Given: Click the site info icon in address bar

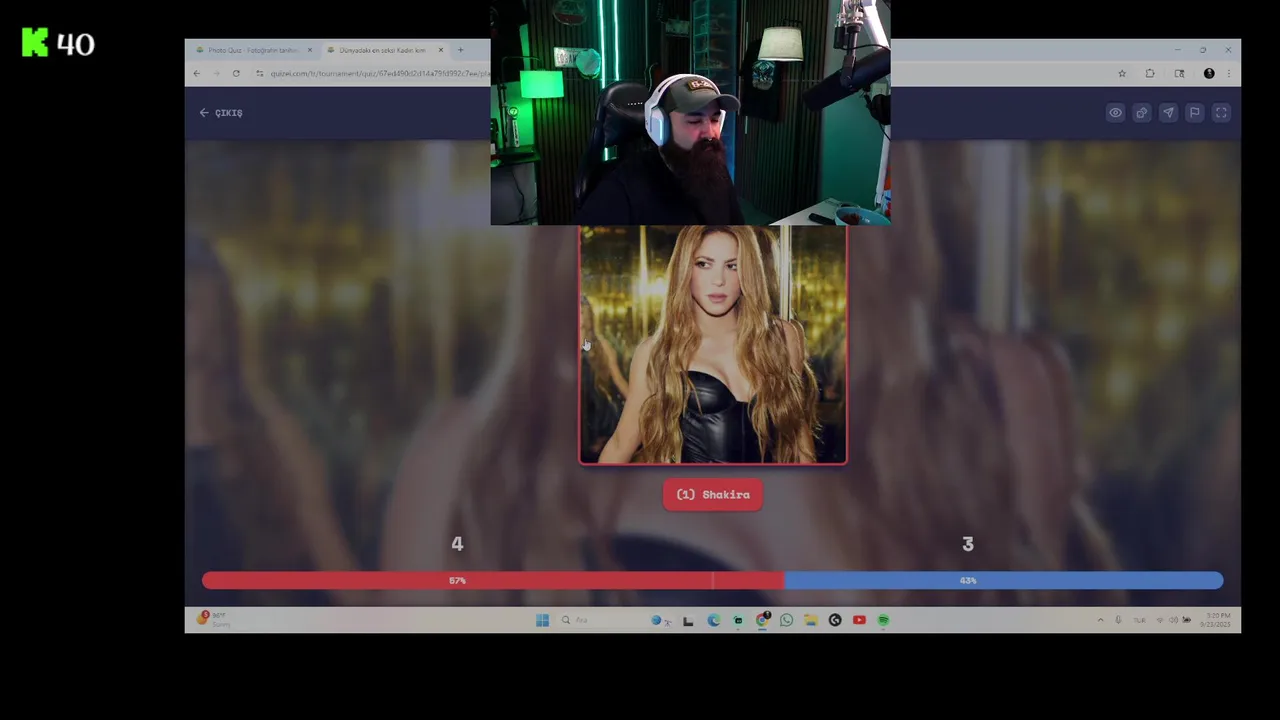Looking at the screenshot, I should point(259,73).
